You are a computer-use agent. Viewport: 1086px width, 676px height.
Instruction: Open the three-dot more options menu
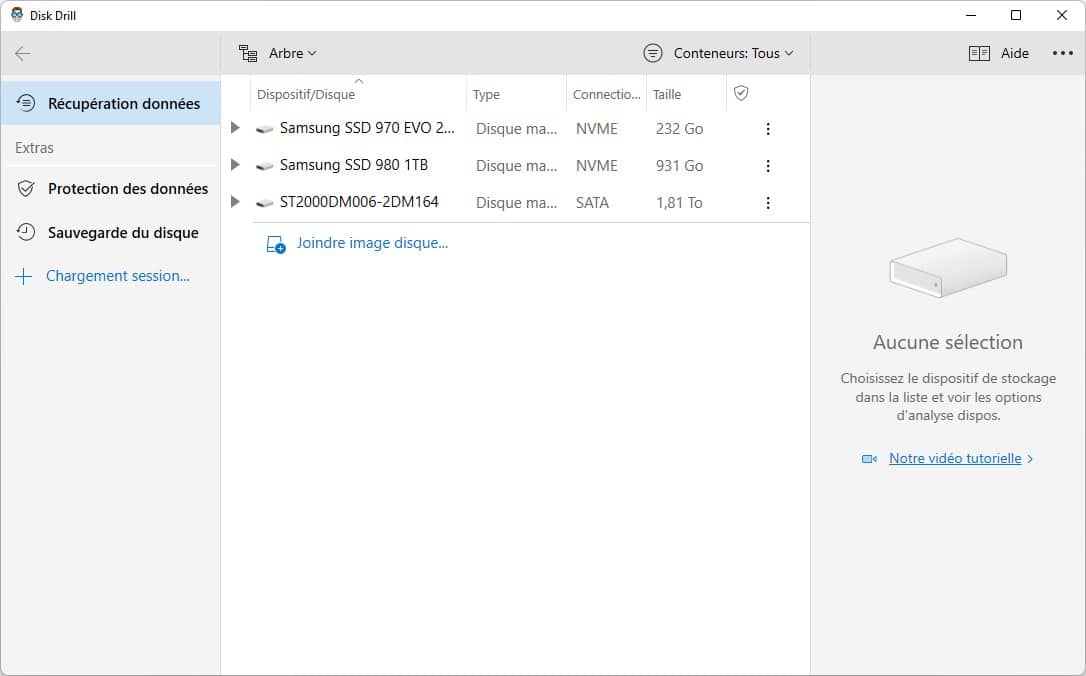[x=1062, y=53]
